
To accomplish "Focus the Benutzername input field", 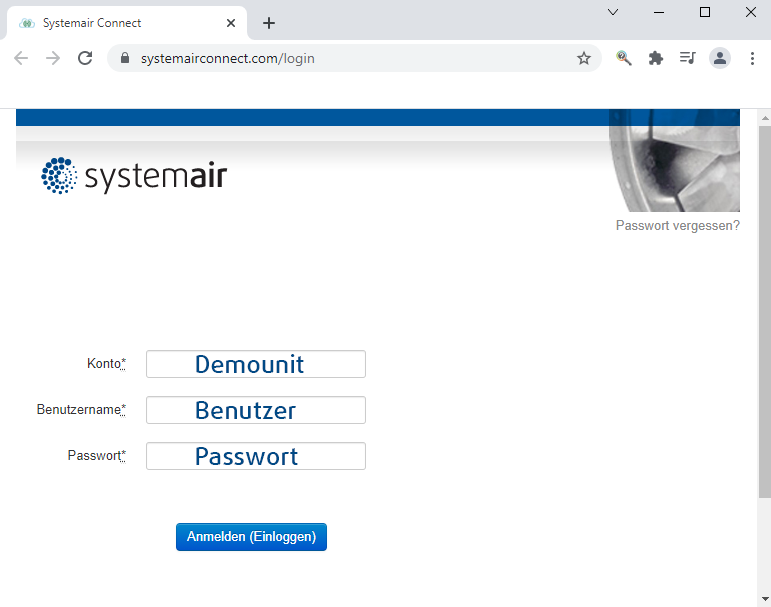I will [x=256, y=410].
